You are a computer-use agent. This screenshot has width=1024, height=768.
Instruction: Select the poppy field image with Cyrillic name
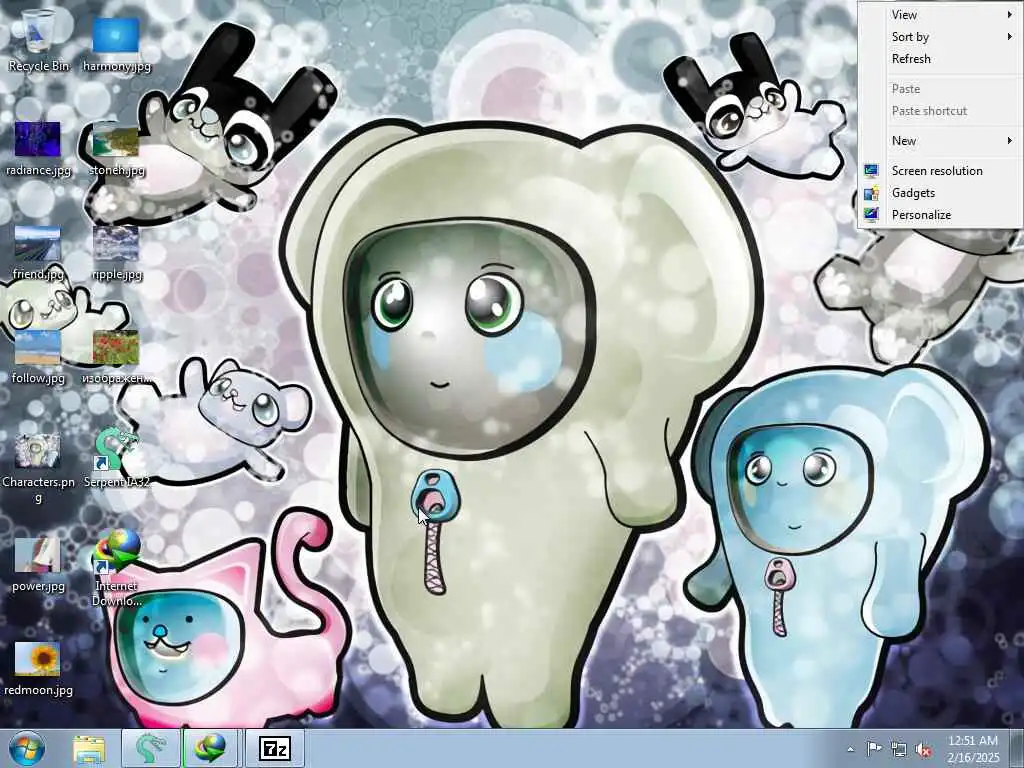pos(116,357)
